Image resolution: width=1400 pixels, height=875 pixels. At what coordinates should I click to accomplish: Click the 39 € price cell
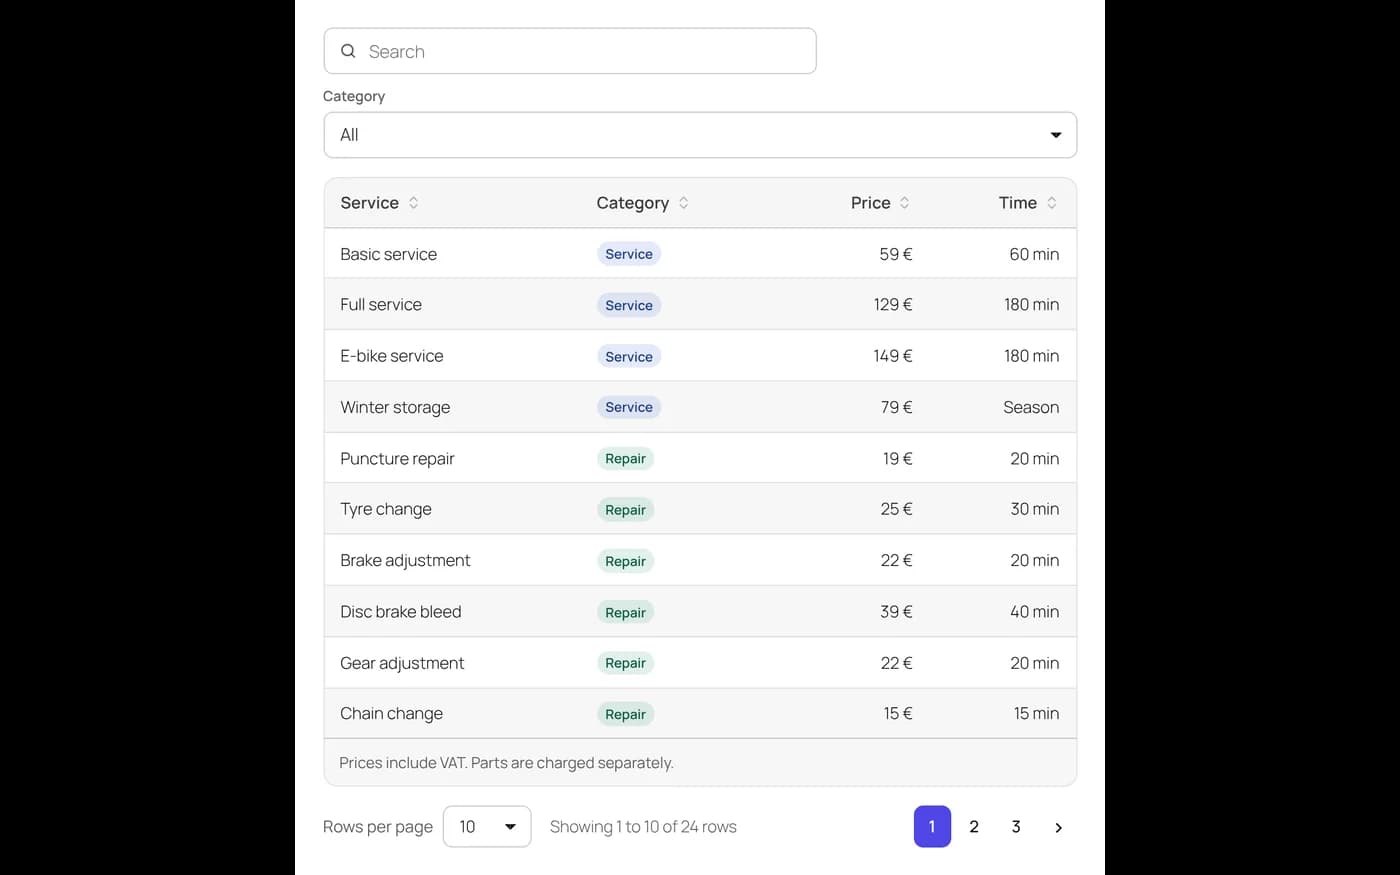[896, 612]
